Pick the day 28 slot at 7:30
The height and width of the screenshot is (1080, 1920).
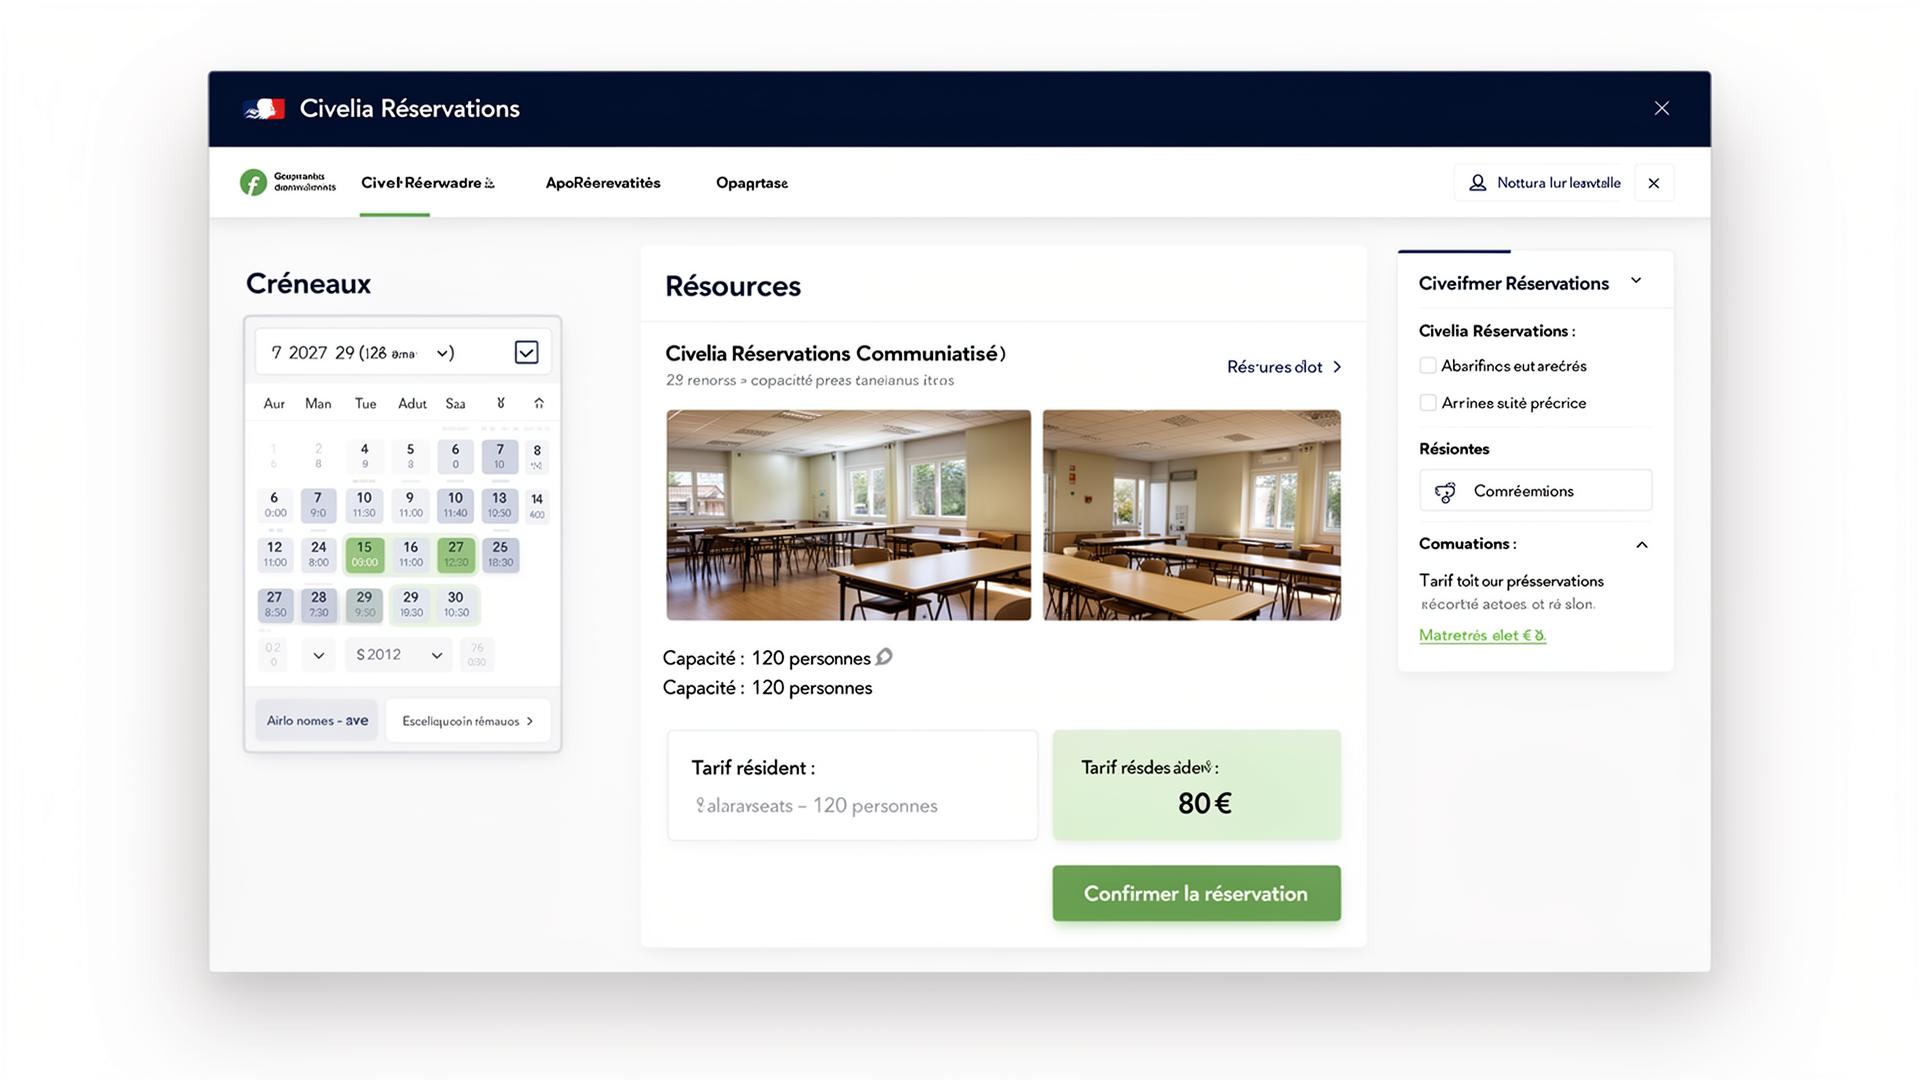click(319, 605)
